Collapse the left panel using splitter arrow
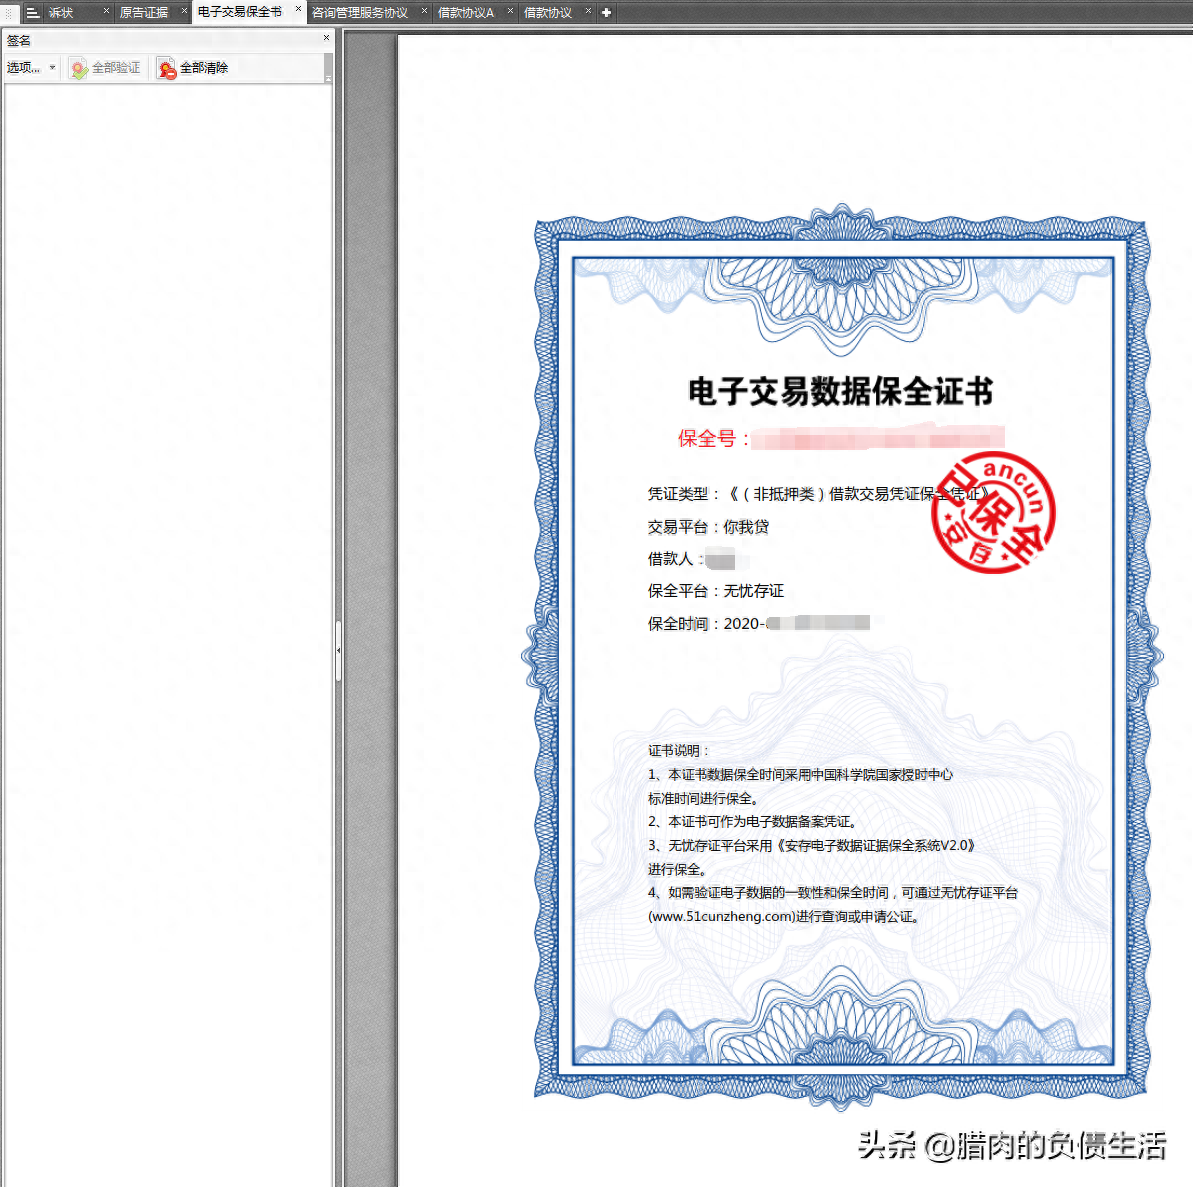This screenshot has height=1187, width=1193. point(338,650)
